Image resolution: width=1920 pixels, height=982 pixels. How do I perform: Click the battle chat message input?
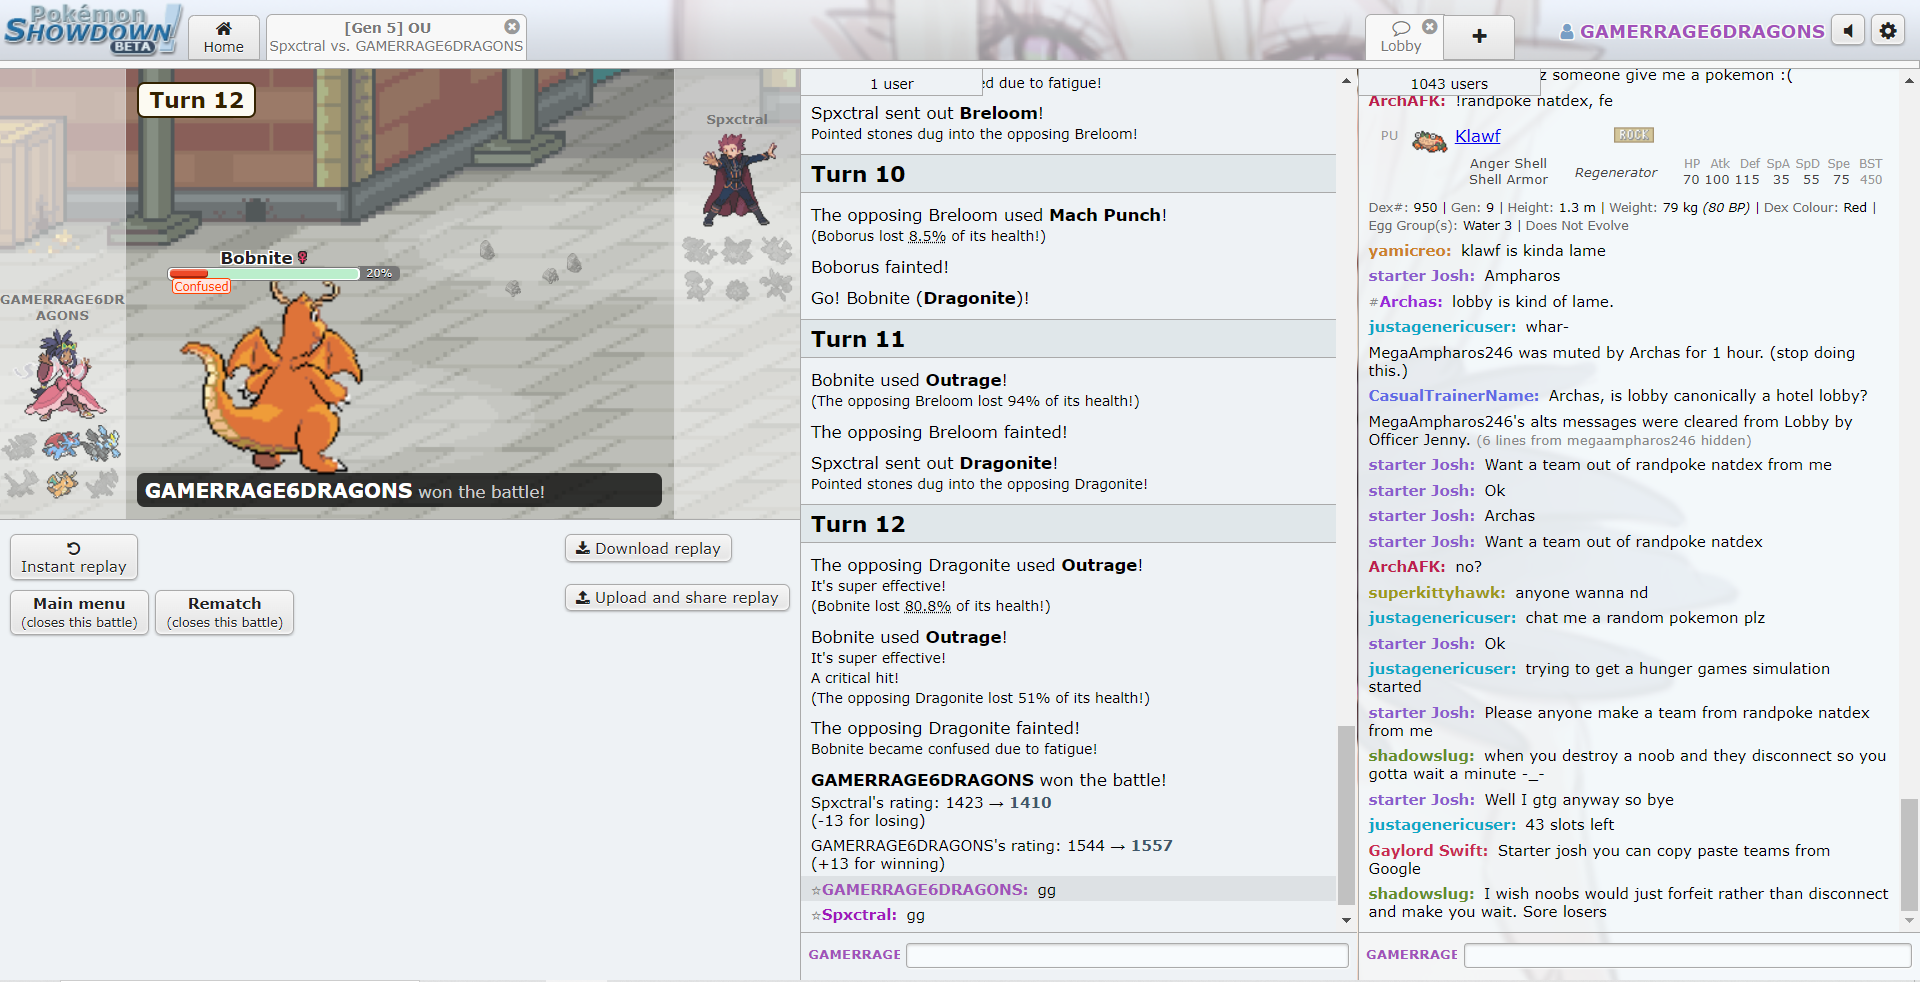point(1127,955)
